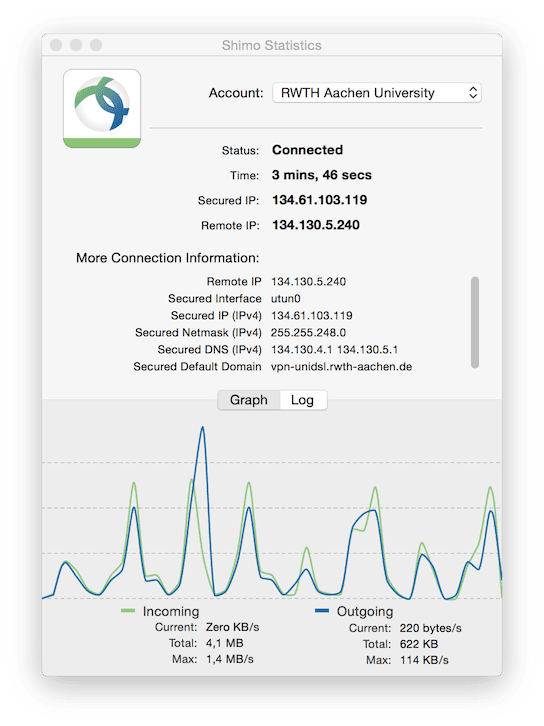Click the Secured DNS value 134.130.4.1 134.130.5.1
The height and width of the screenshot is (726, 544).
(x=334, y=350)
